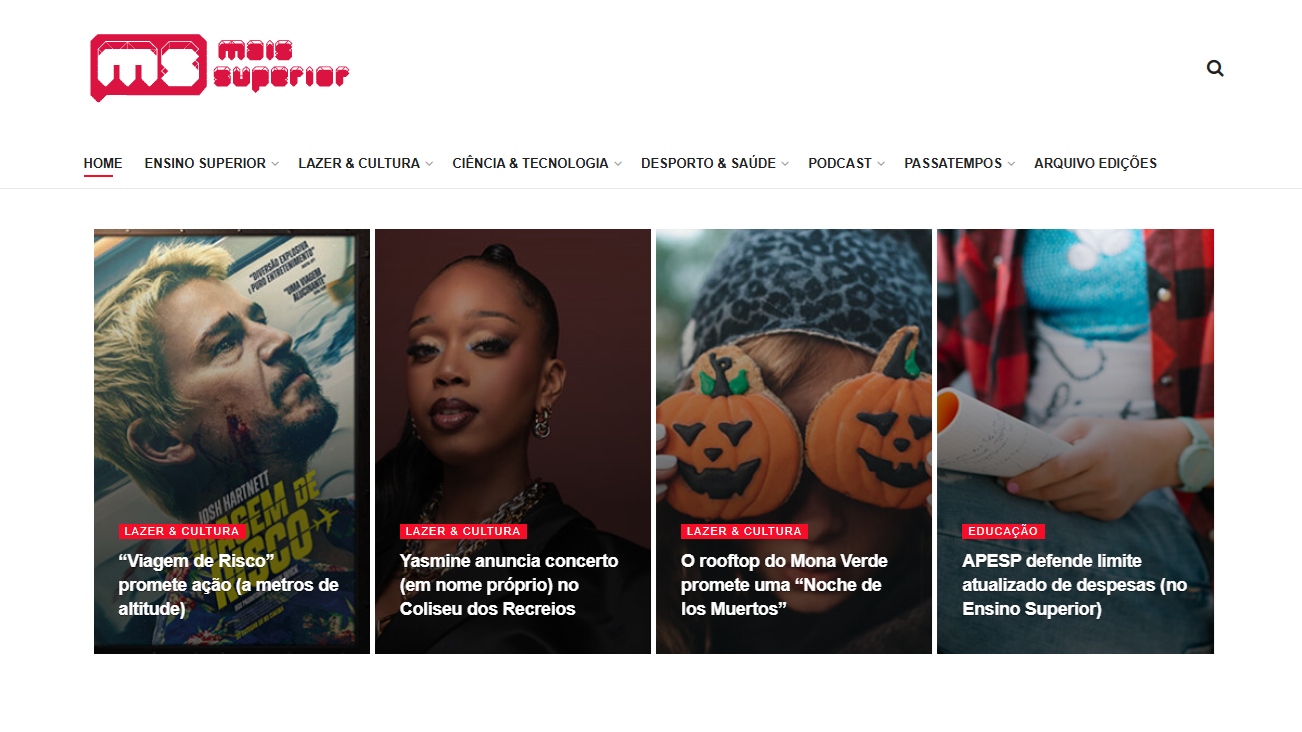This screenshot has height=732, width=1302.
Task: Expand the Lazer & Cultura menu chevron
Action: (429, 164)
